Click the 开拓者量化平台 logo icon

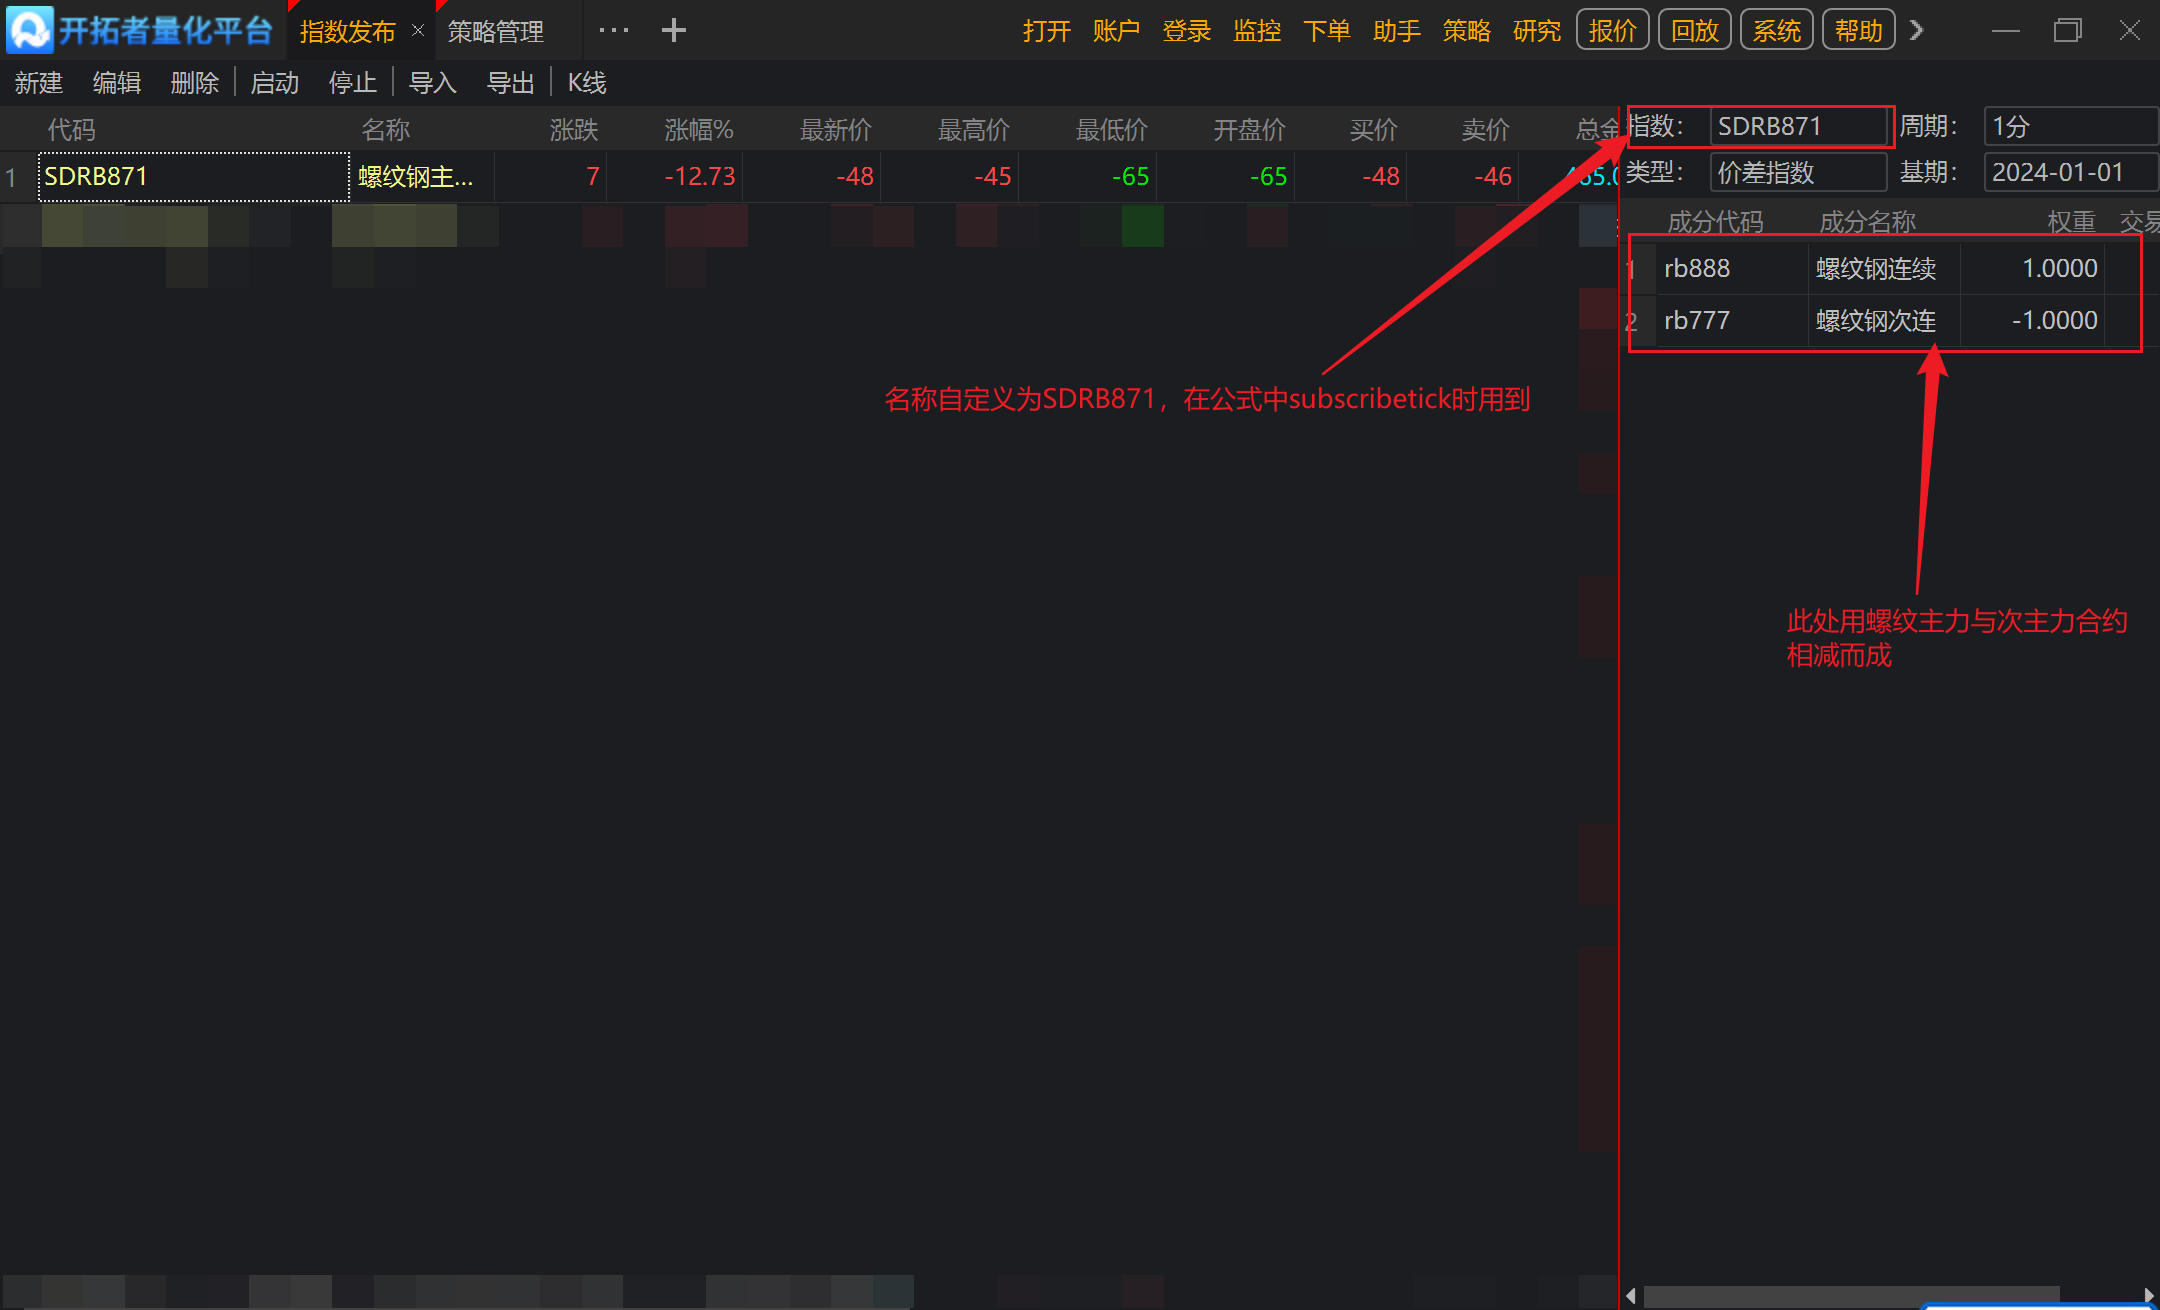[29, 30]
